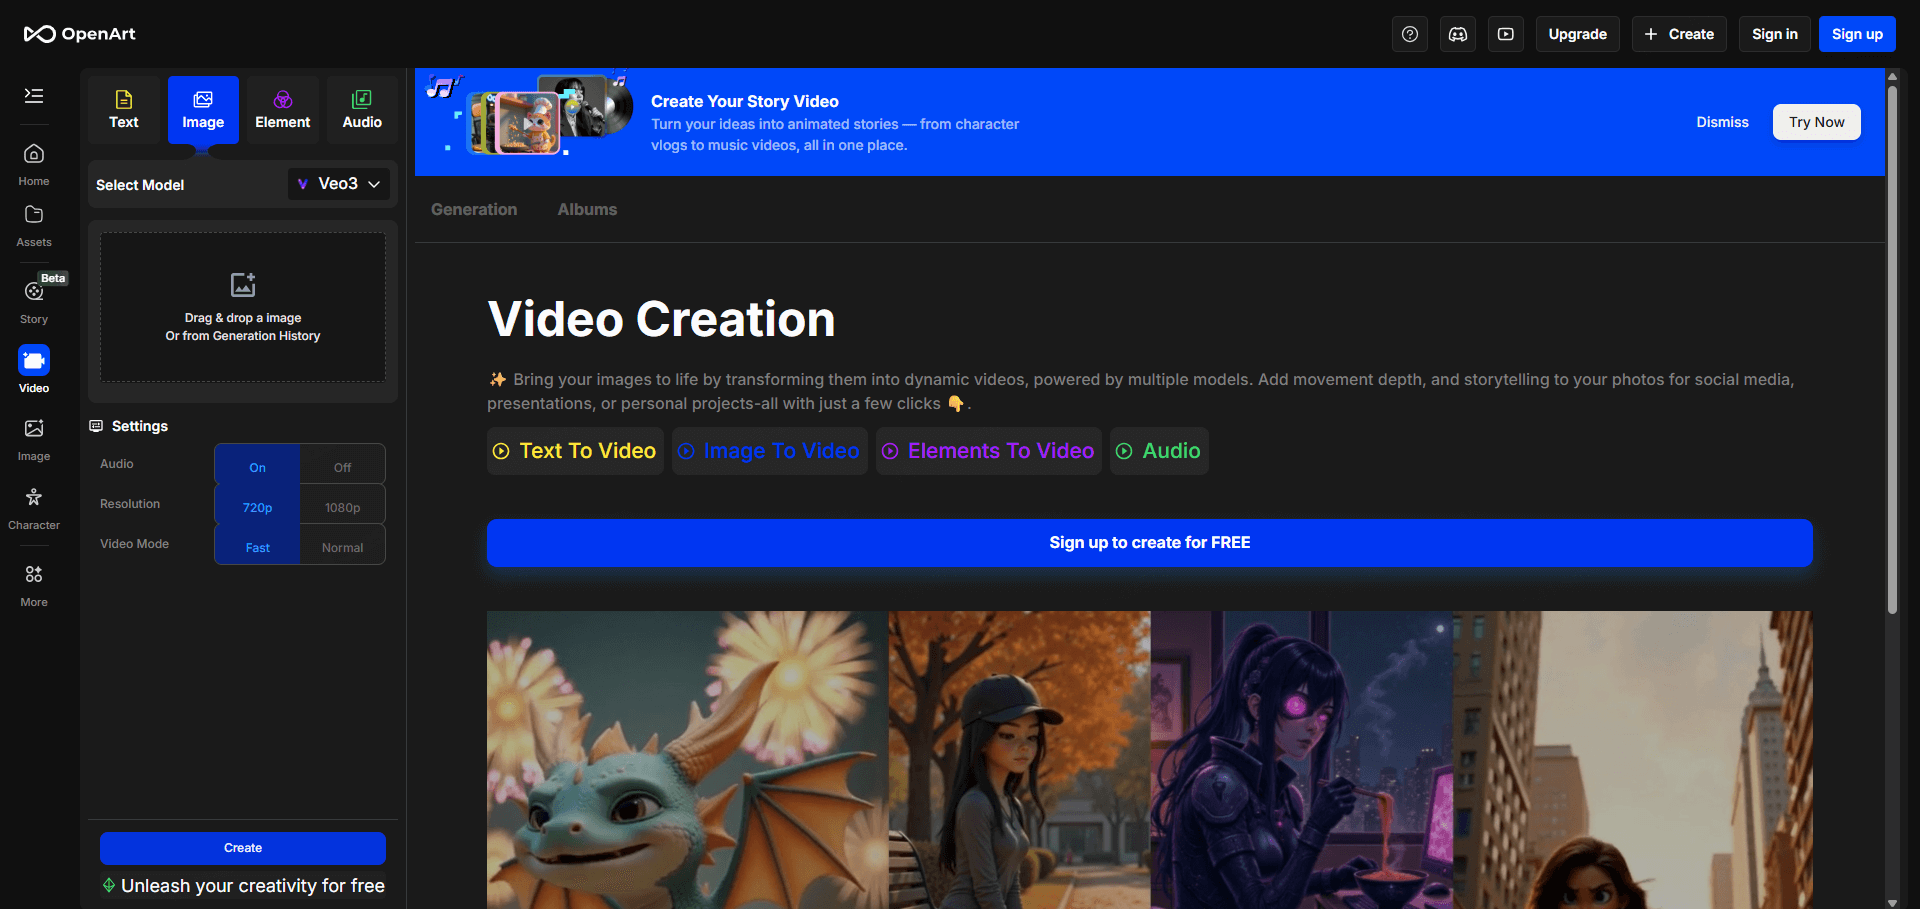The height and width of the screenshot is (909, 1920).
Task: Click play icon on Elements To Video
Action: tap(890, 451)
